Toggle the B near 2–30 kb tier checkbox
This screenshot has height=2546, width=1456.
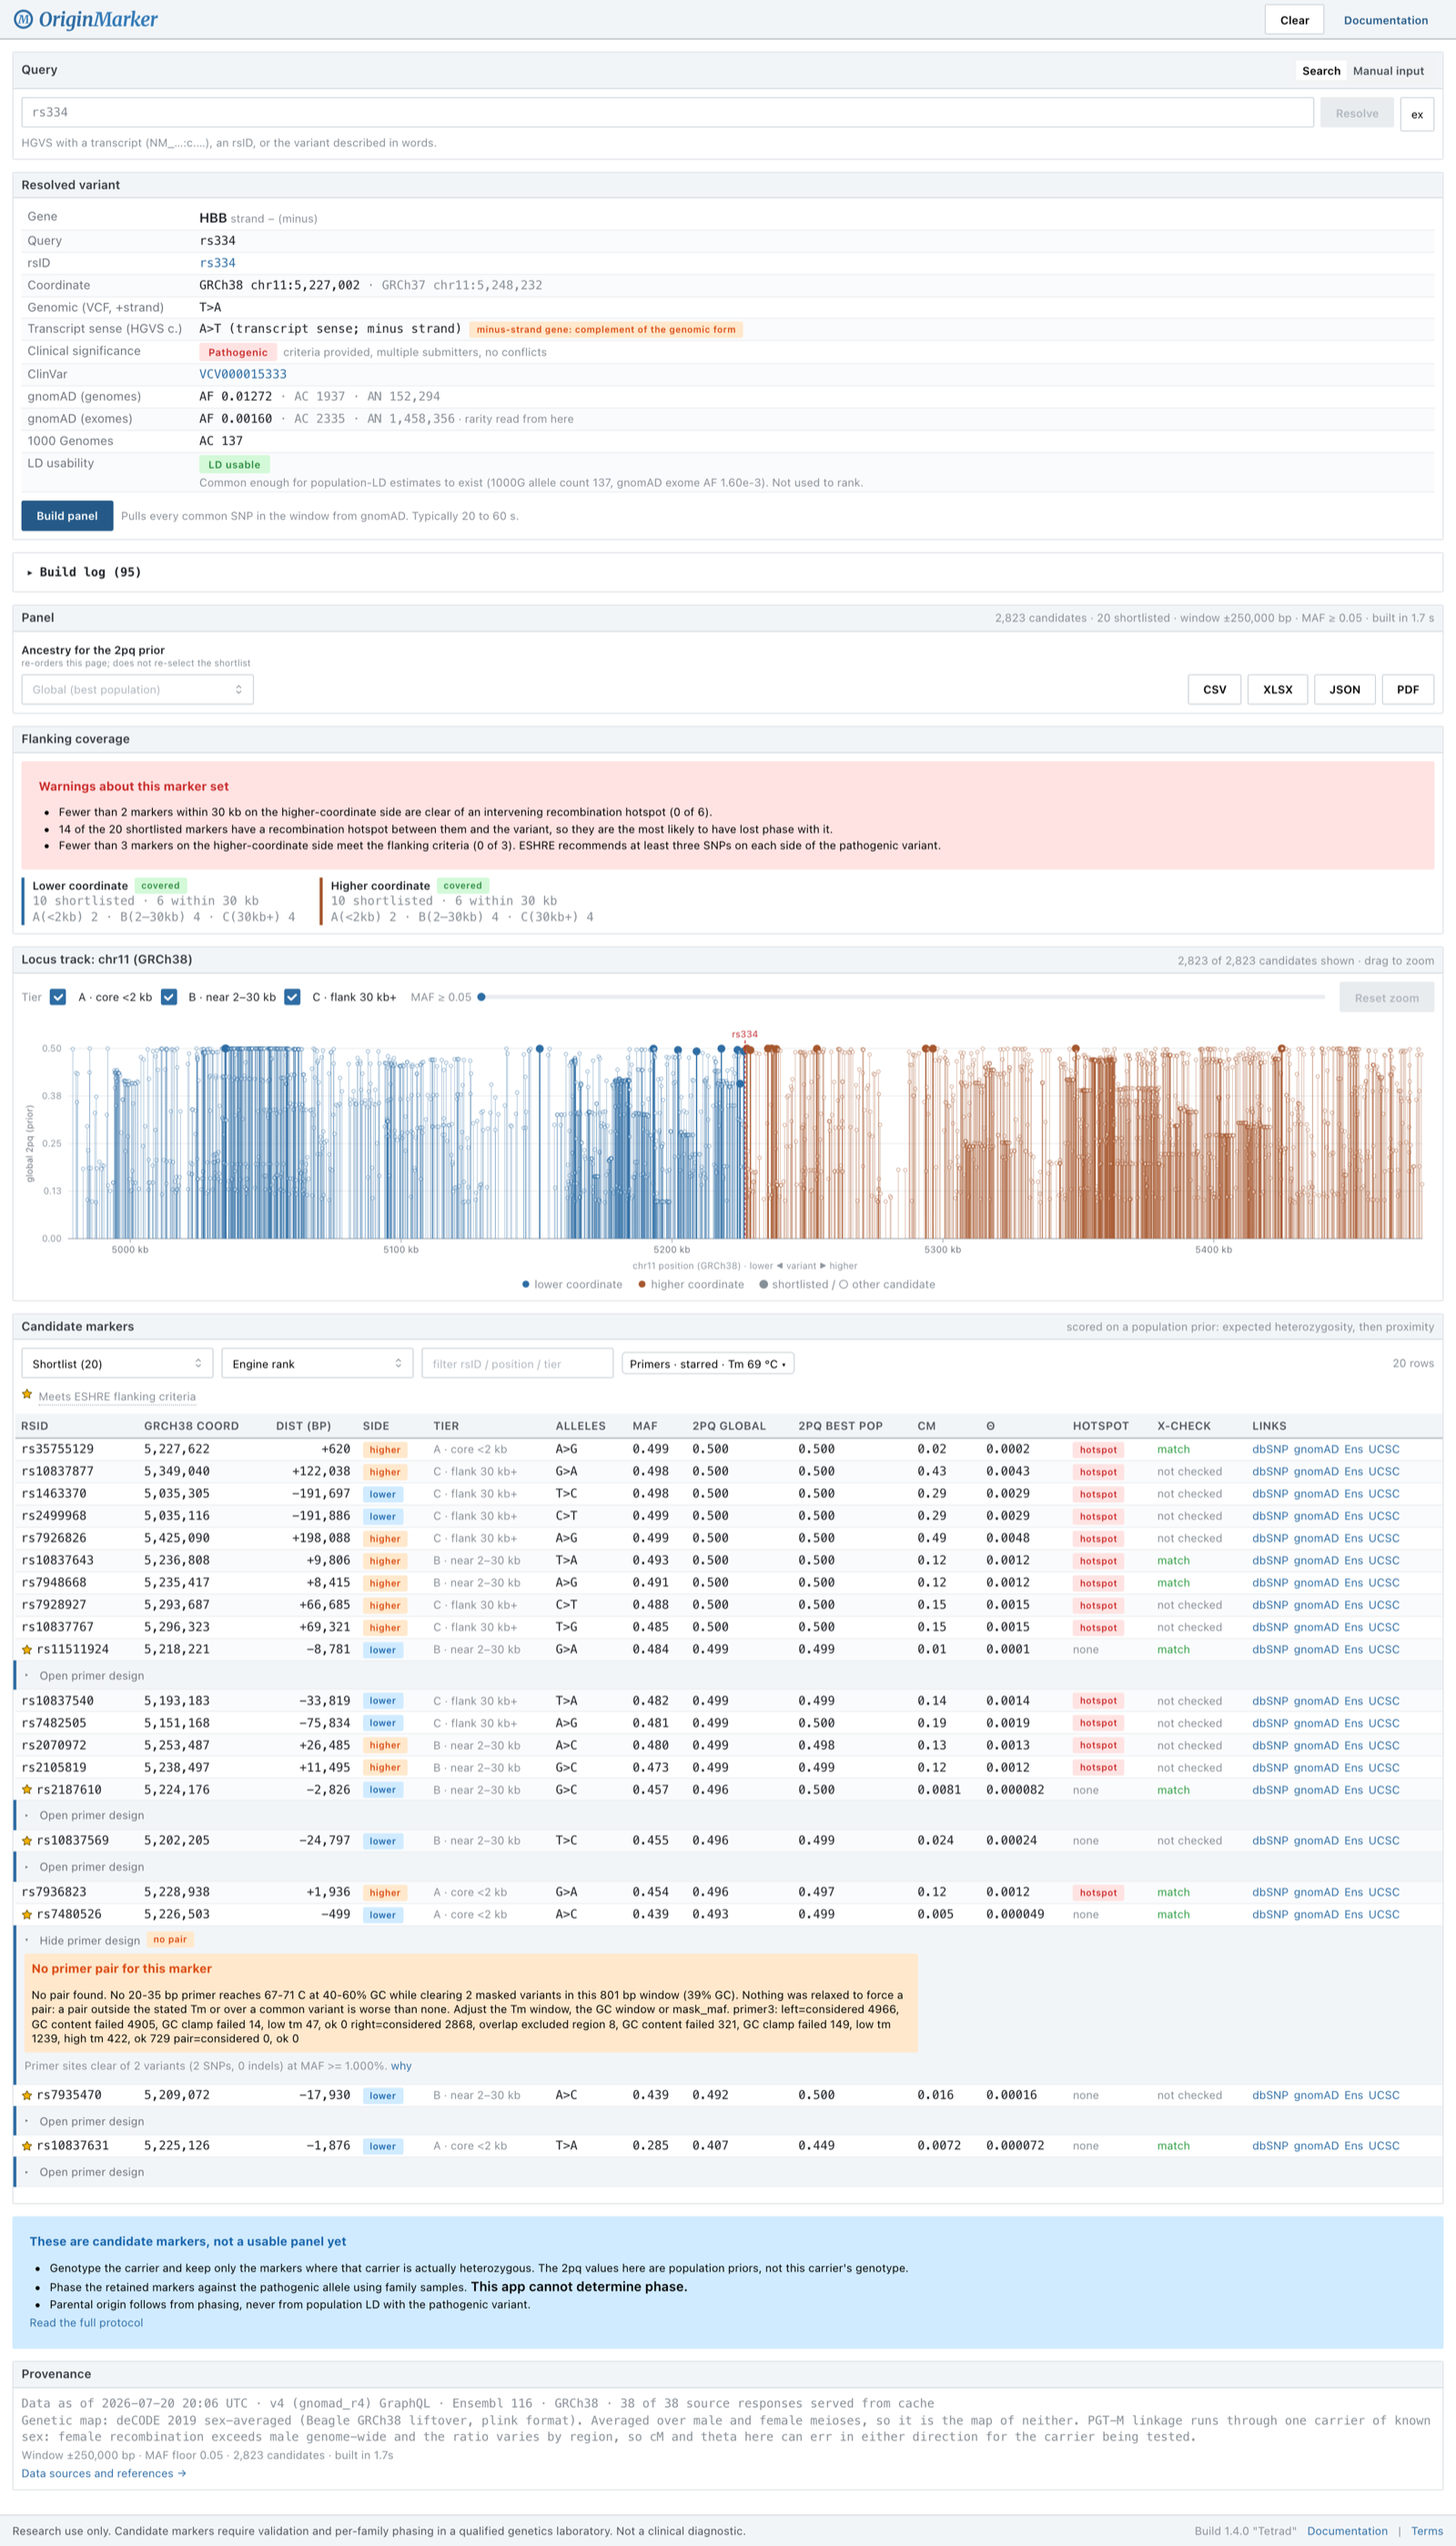[169, 997]
